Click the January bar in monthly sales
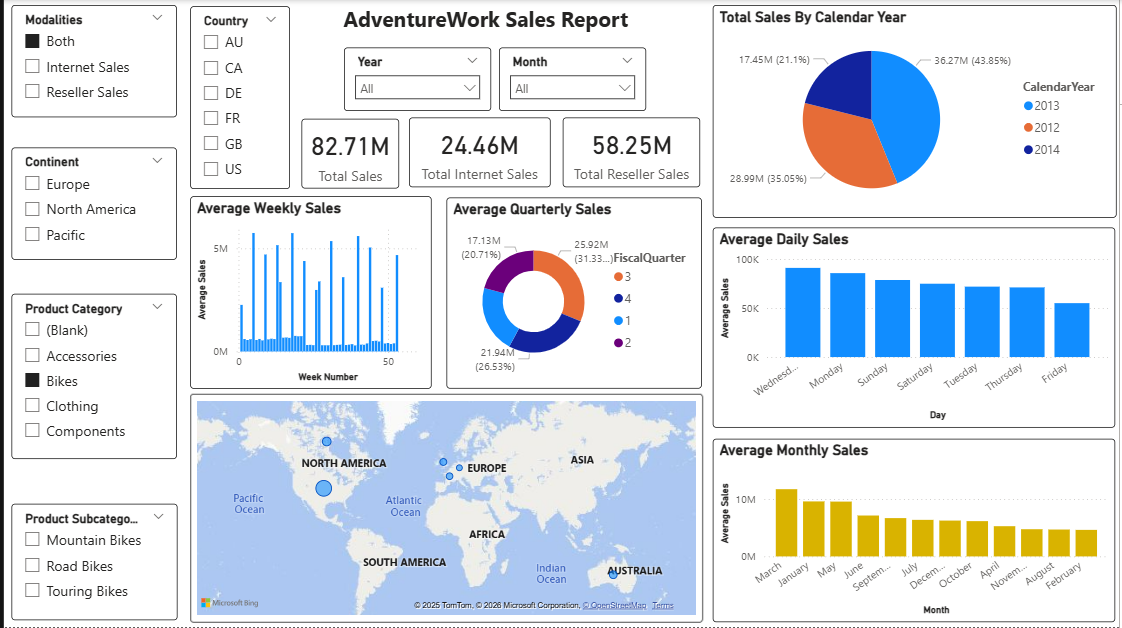 814,529
